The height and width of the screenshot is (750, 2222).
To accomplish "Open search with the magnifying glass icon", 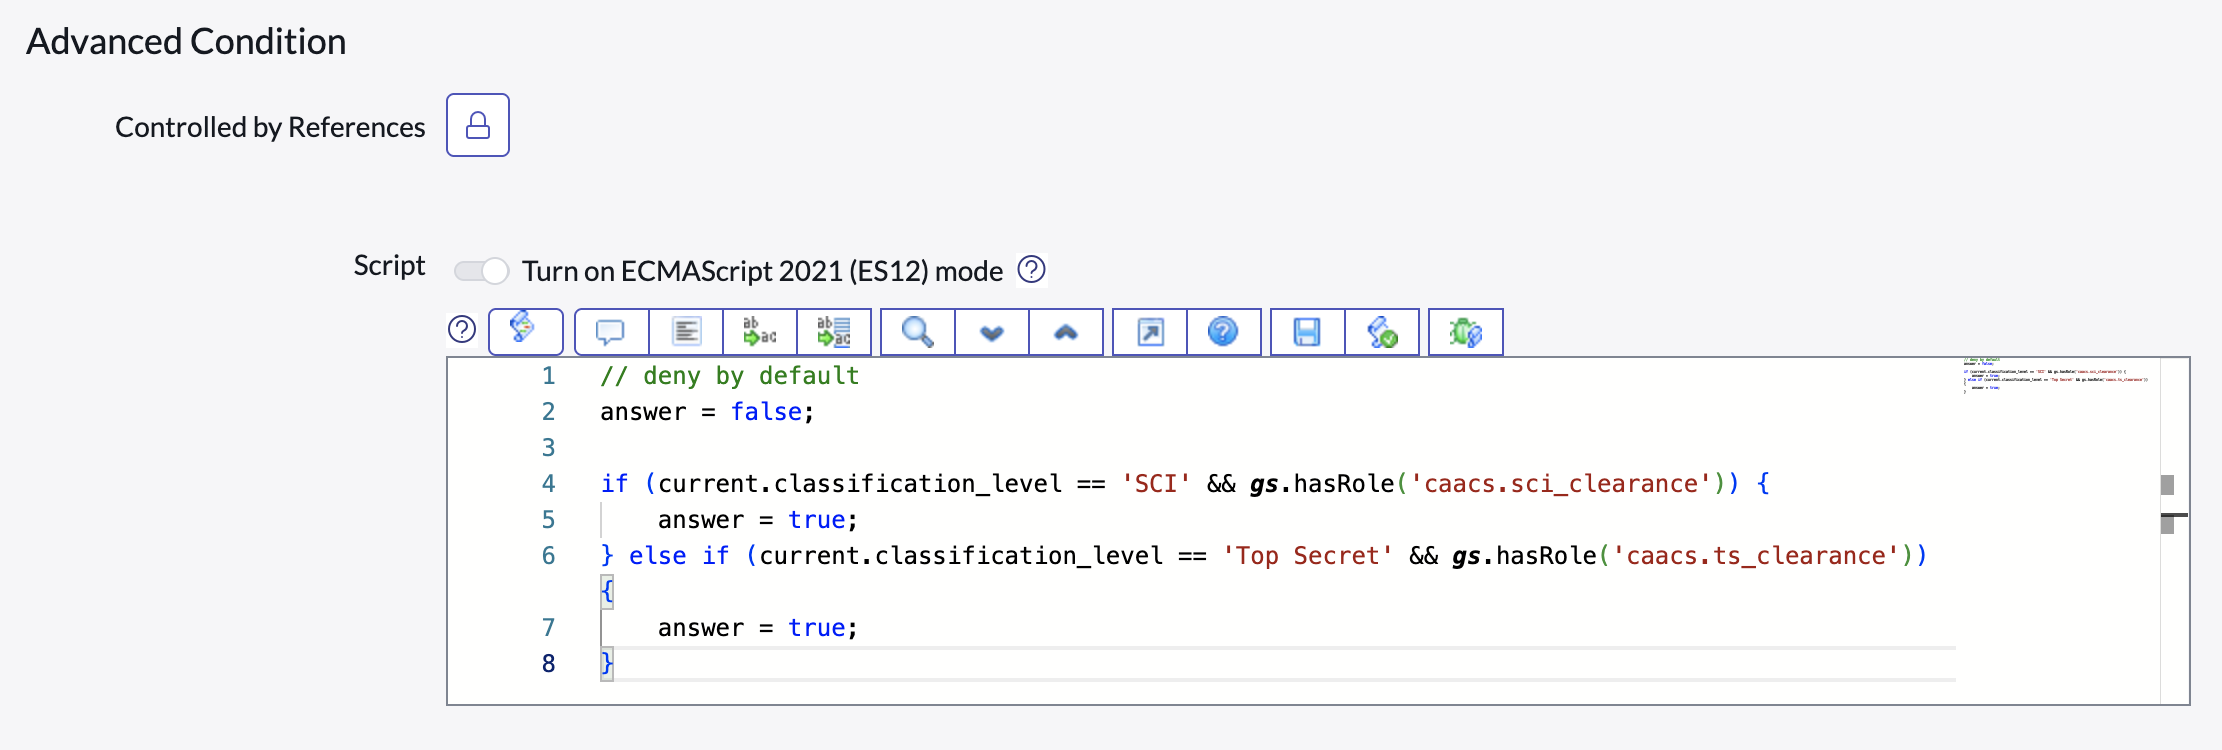I will [x=917, y=332].
